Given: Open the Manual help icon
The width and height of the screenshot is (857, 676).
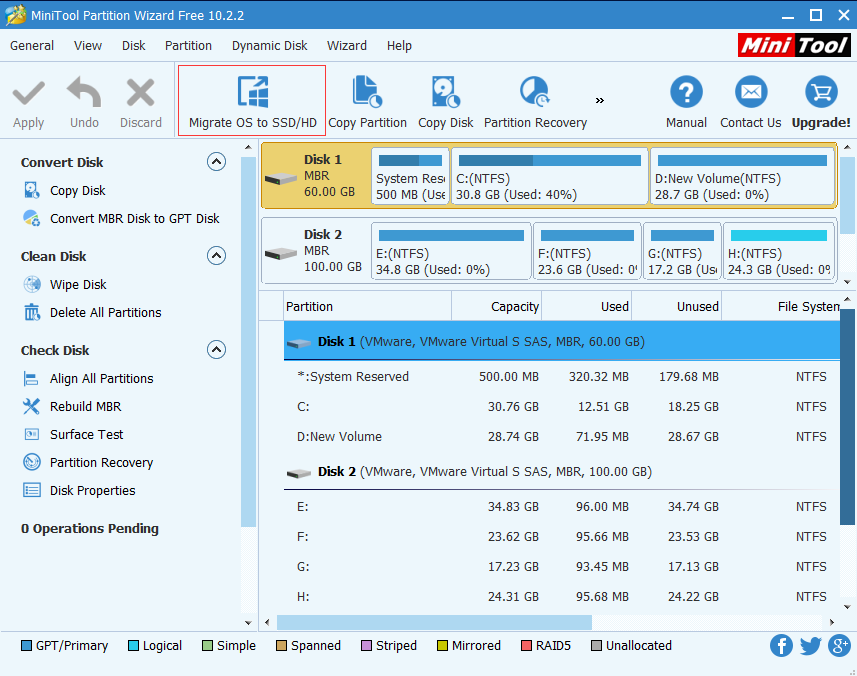Looking at the screenshot, I should coord(686,92).
